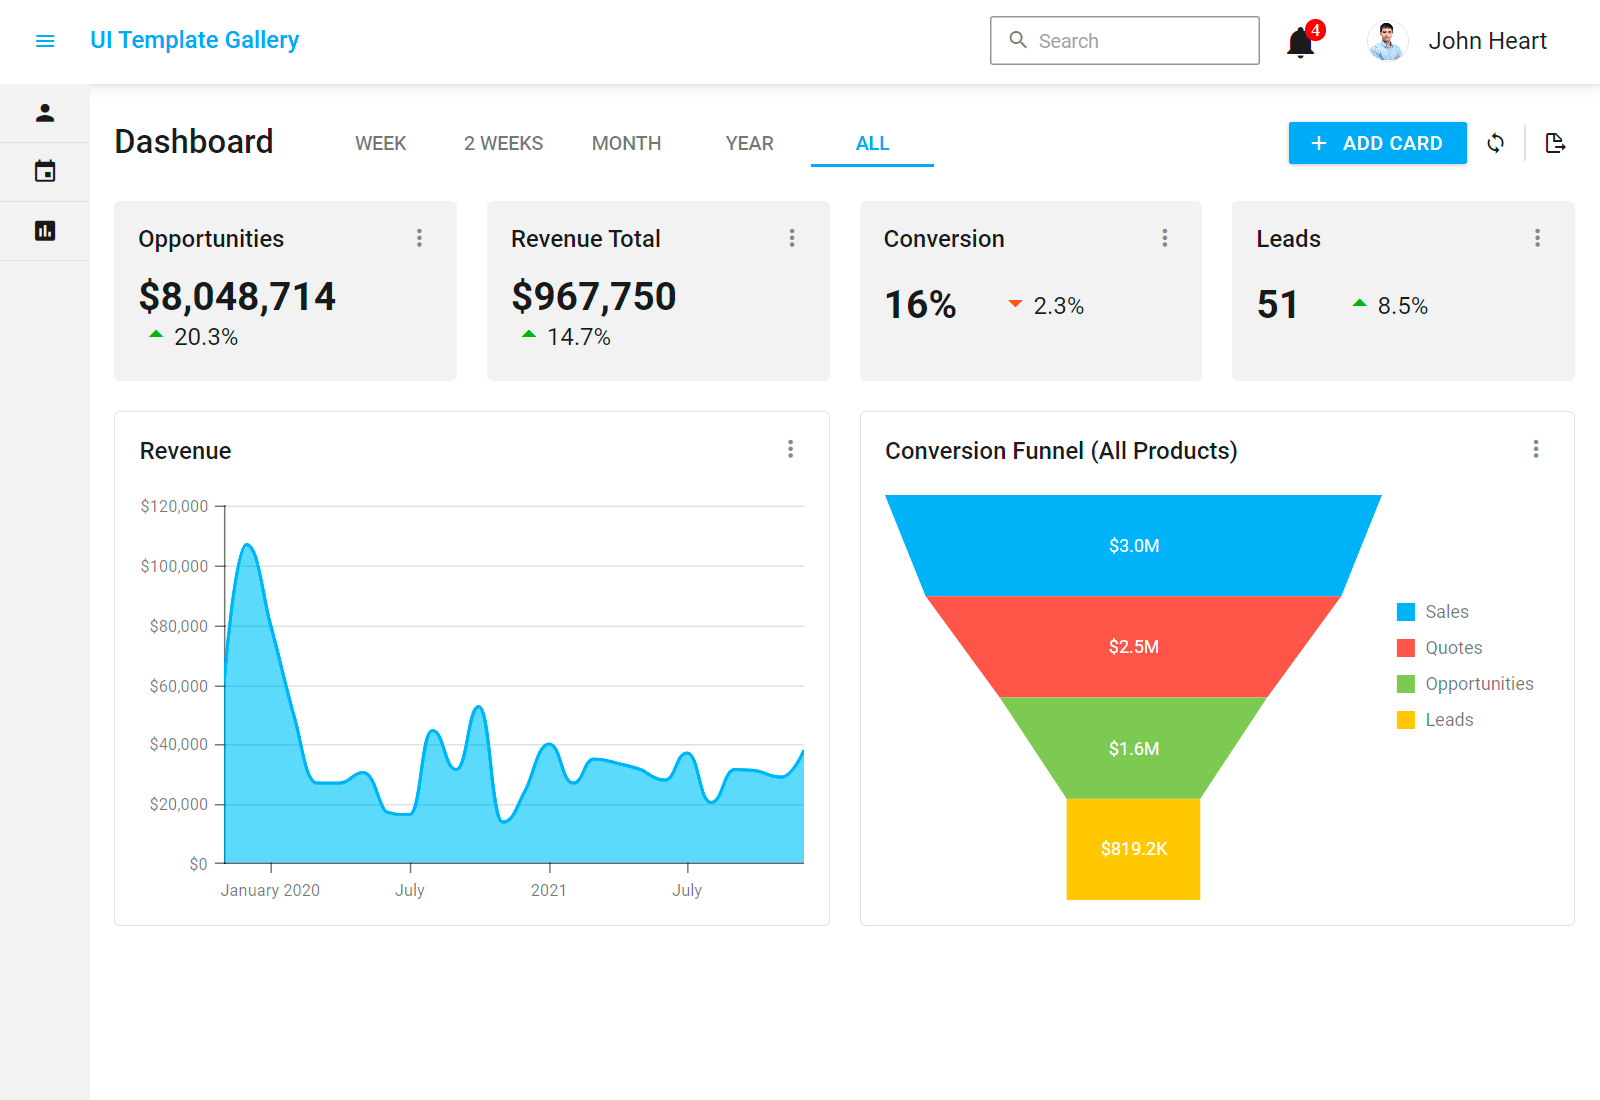Switch to the MONTH tab

point(626,143)
